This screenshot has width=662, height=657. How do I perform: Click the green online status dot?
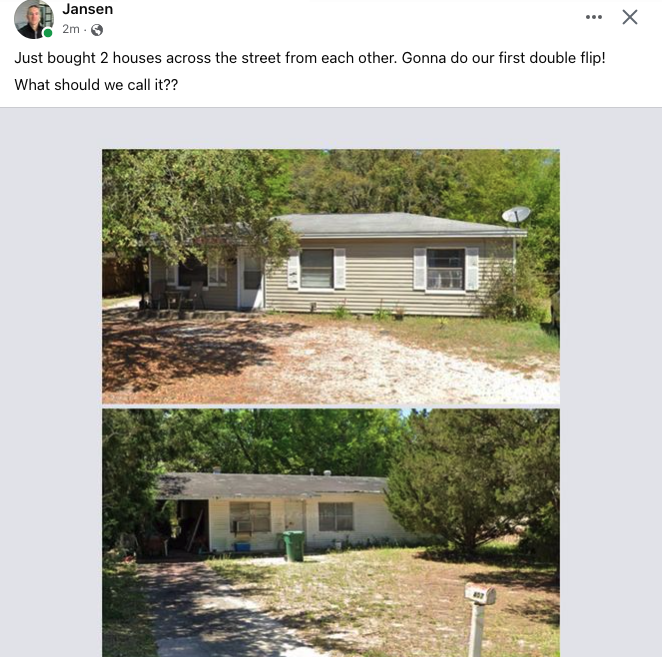click(x=48, y=33)
